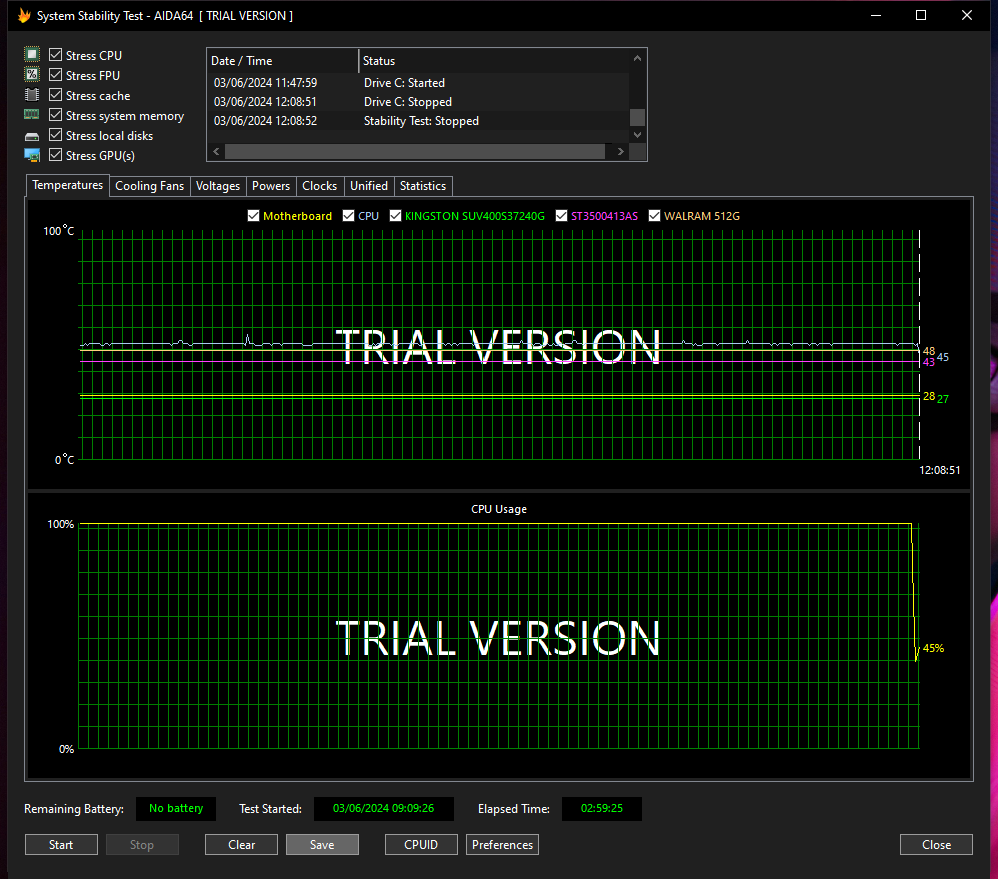The image size is (998, 879).
Task: Click the 'No battery' status field
Action: point(176,808)
